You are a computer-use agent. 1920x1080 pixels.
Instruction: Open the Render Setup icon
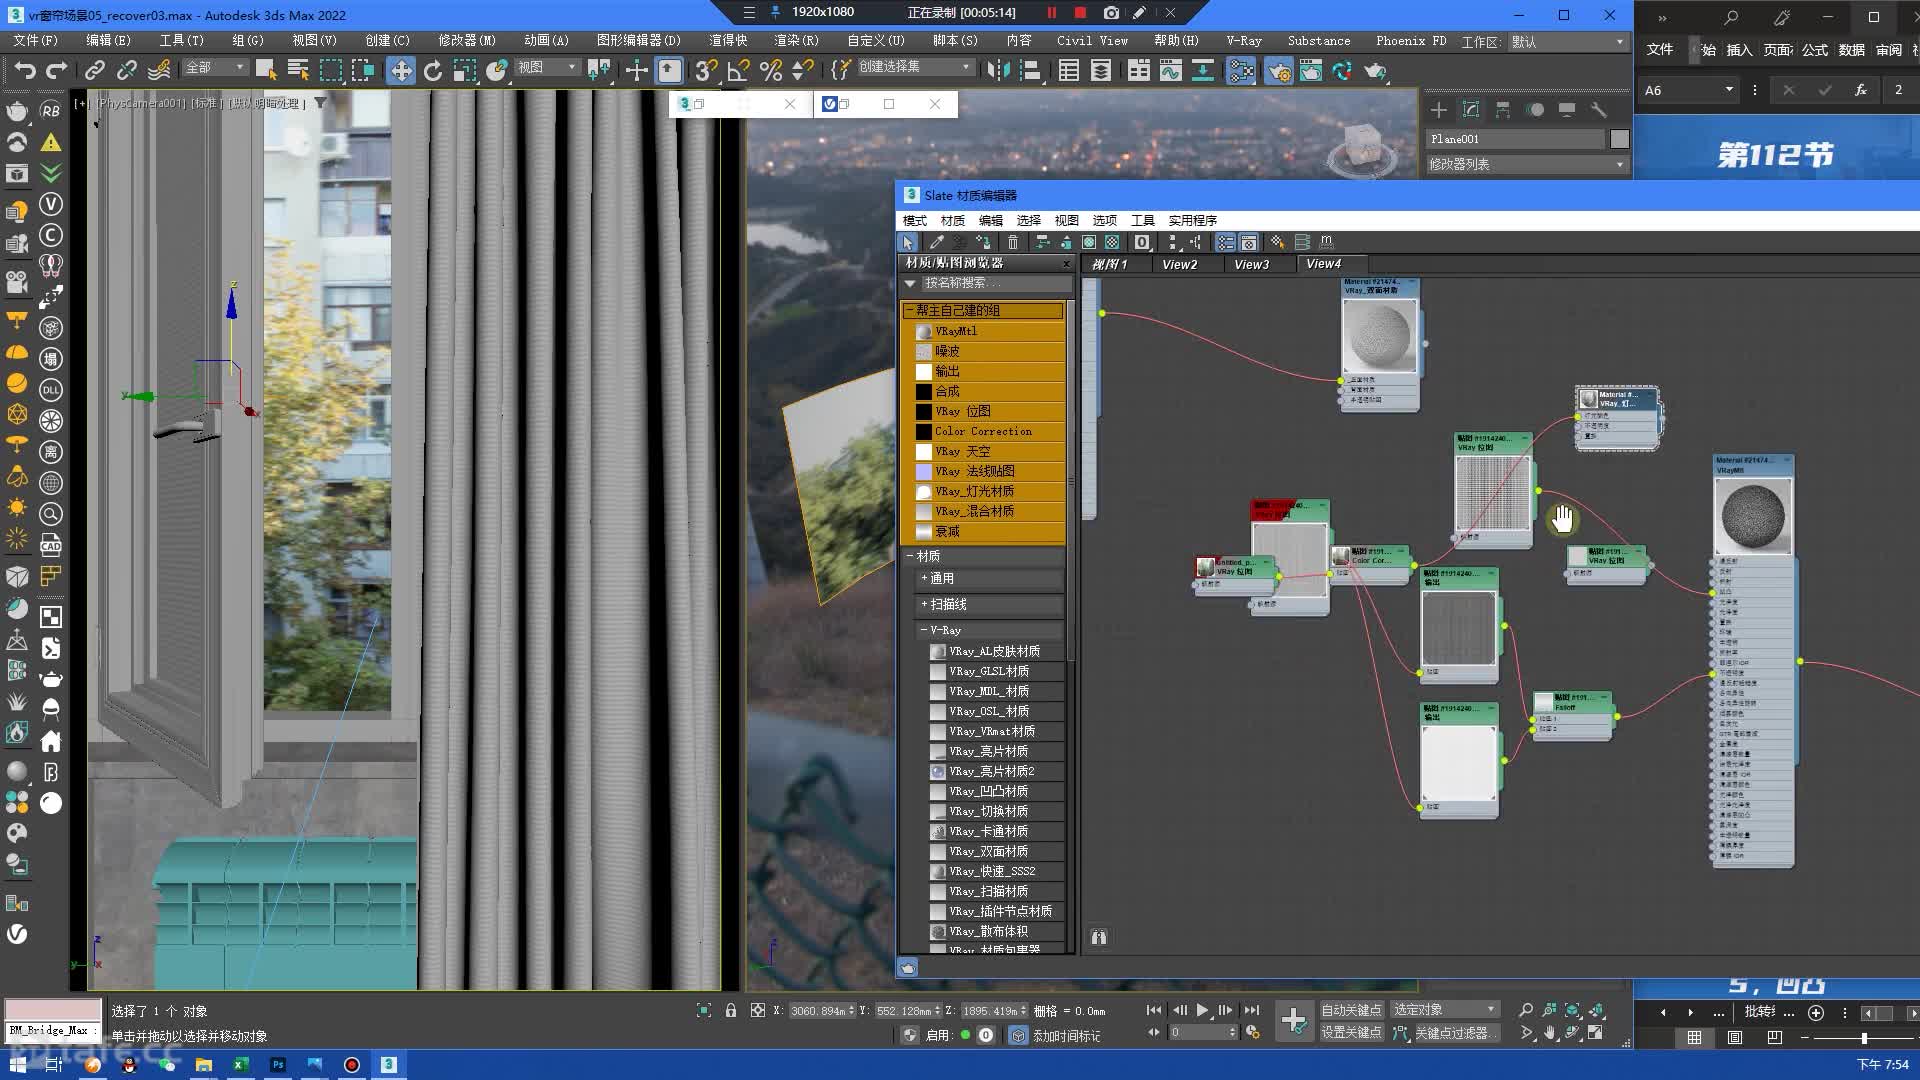tap(1279, 70)
